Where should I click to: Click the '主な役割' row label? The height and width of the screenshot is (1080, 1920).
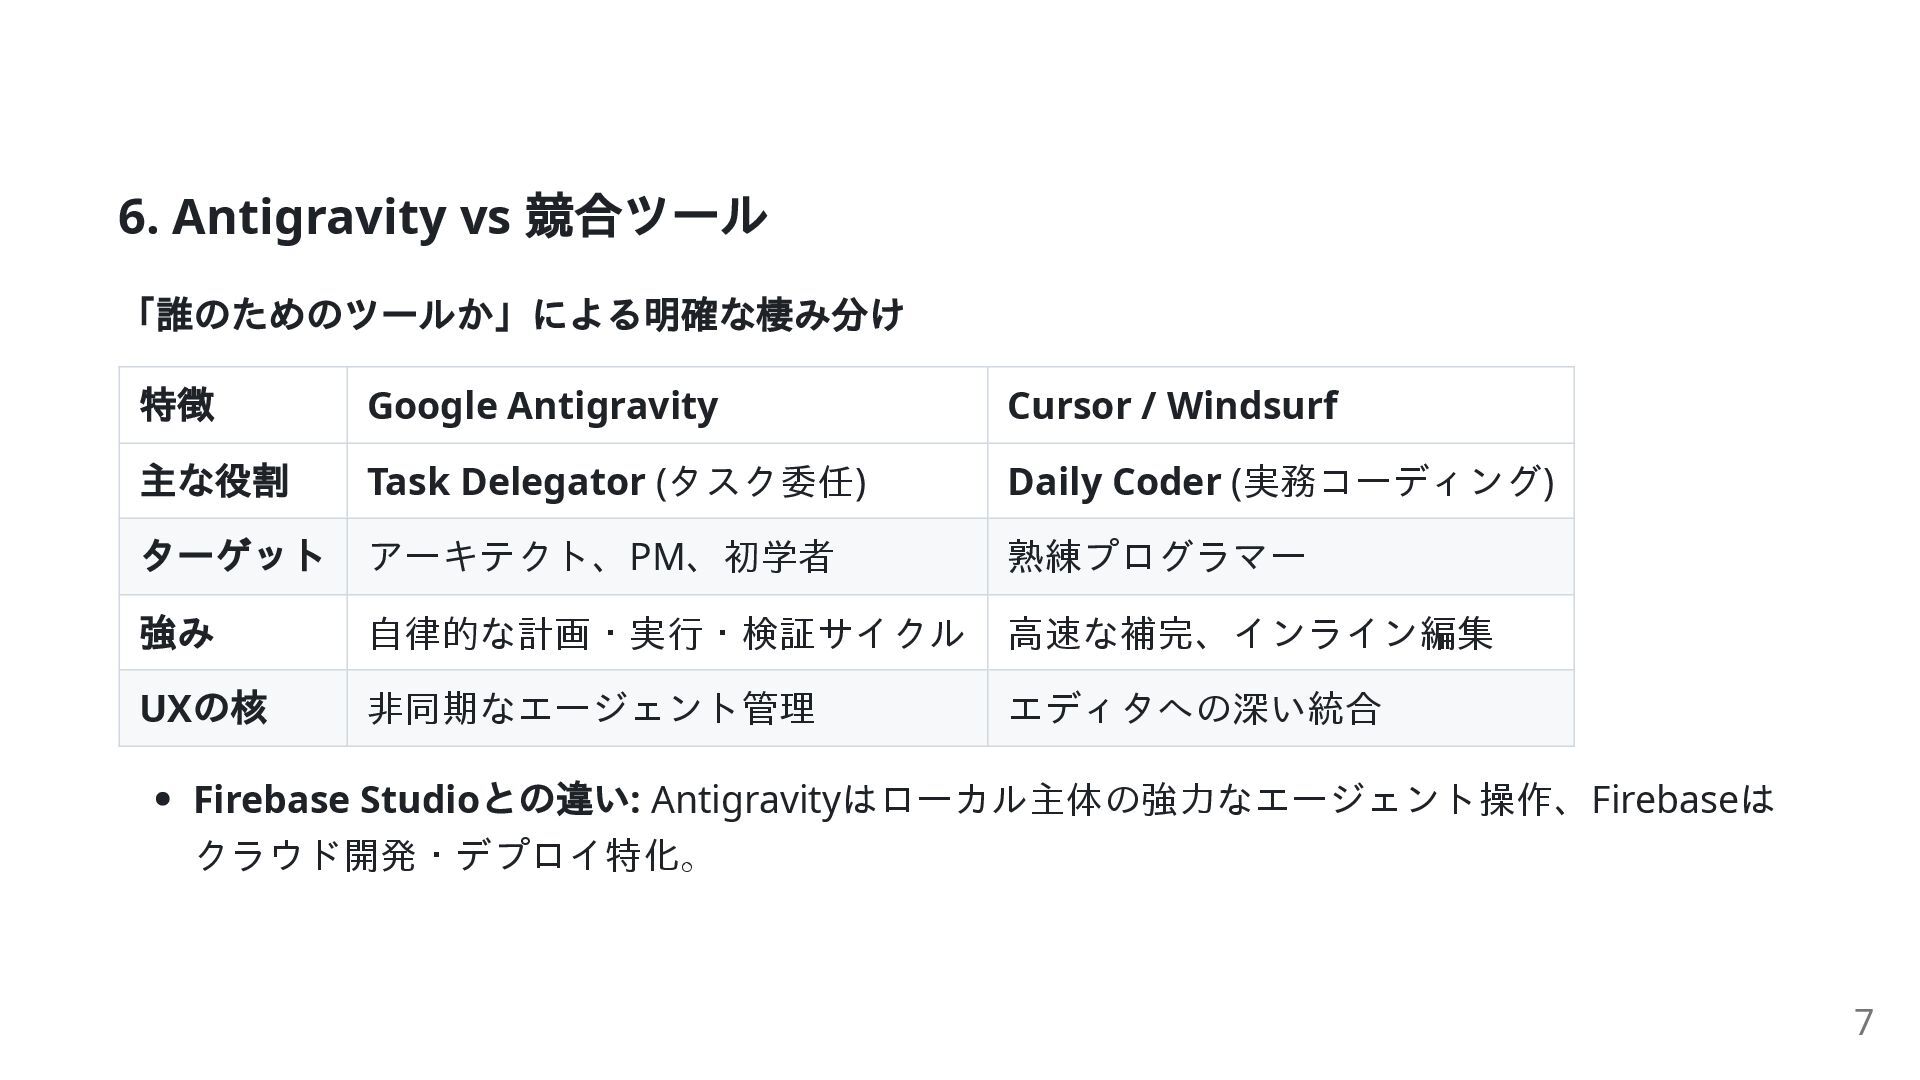214,481
